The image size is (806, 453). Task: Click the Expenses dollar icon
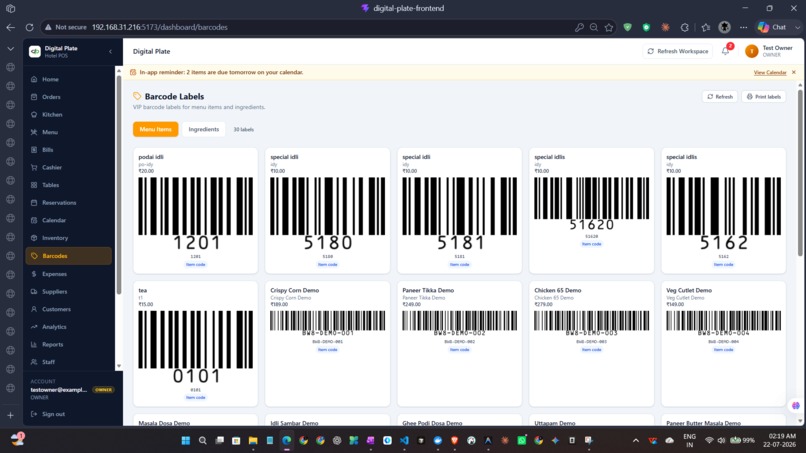click(x=34, y=274)
